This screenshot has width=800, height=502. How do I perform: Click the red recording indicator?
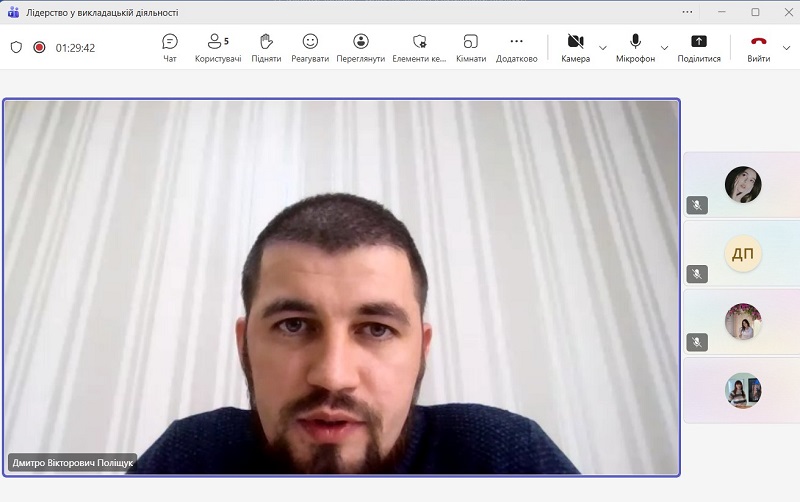click(x=40, y=47)
